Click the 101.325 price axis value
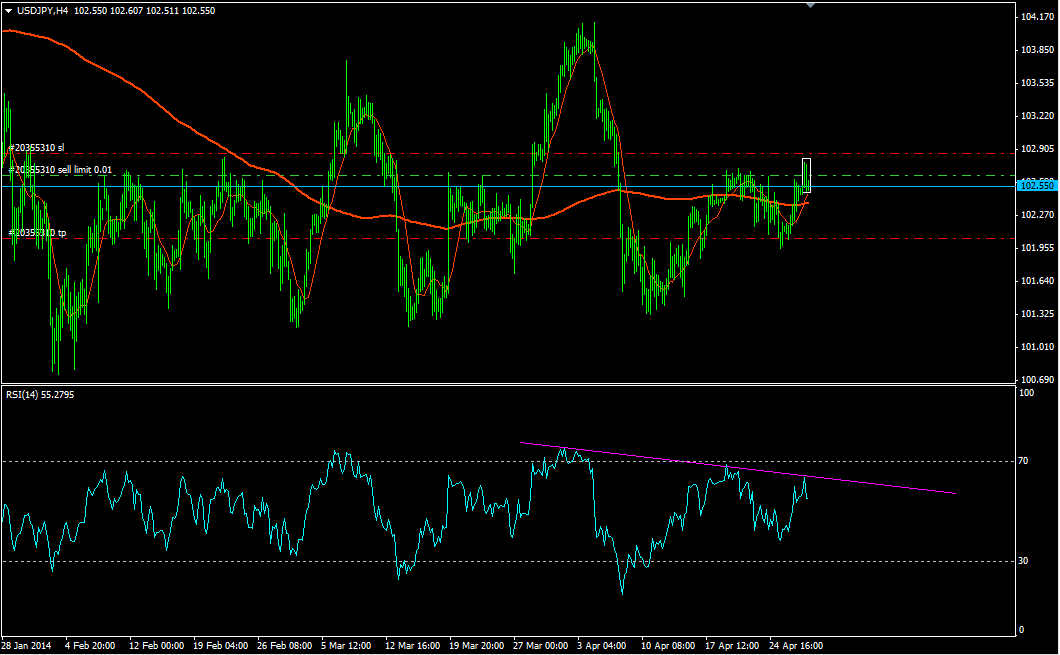This screenshot has height=655, width=1060. click(x=1038, y=314)
